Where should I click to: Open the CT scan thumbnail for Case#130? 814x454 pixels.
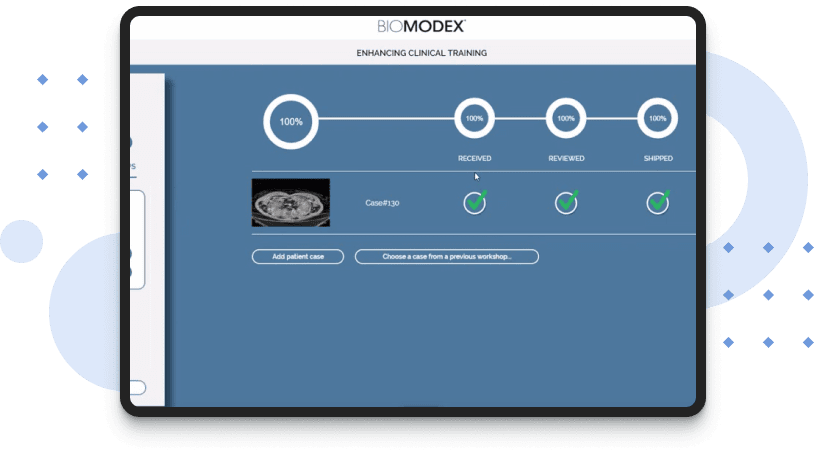click(x=291, y=203)
